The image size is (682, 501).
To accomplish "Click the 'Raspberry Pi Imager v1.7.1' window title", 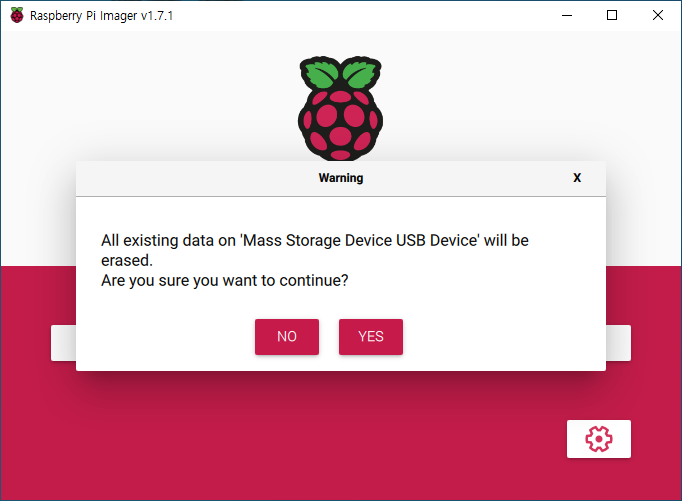I will [101, 16].
